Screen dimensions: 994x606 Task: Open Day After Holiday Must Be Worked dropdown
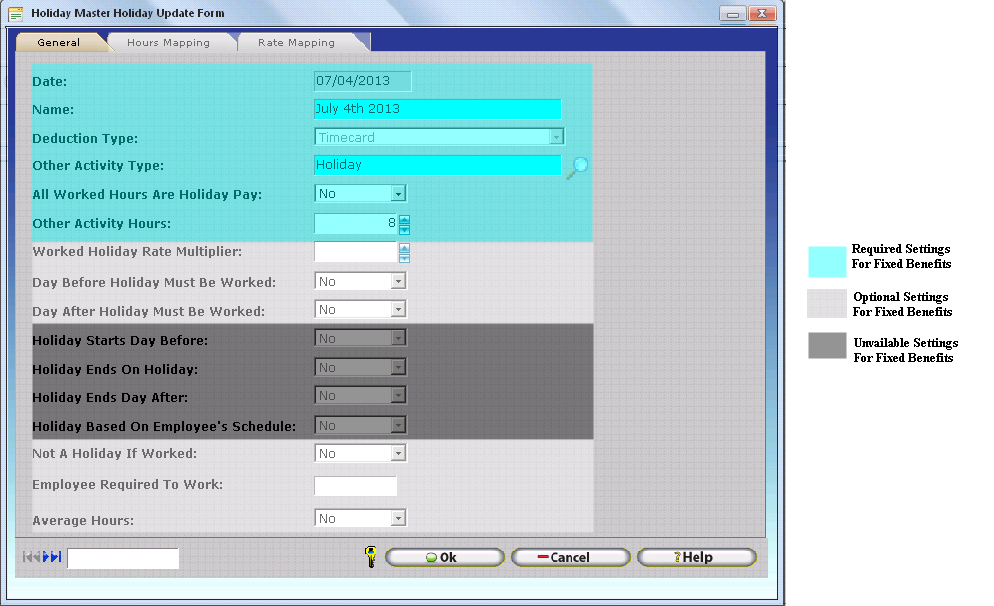click(398, 310)
